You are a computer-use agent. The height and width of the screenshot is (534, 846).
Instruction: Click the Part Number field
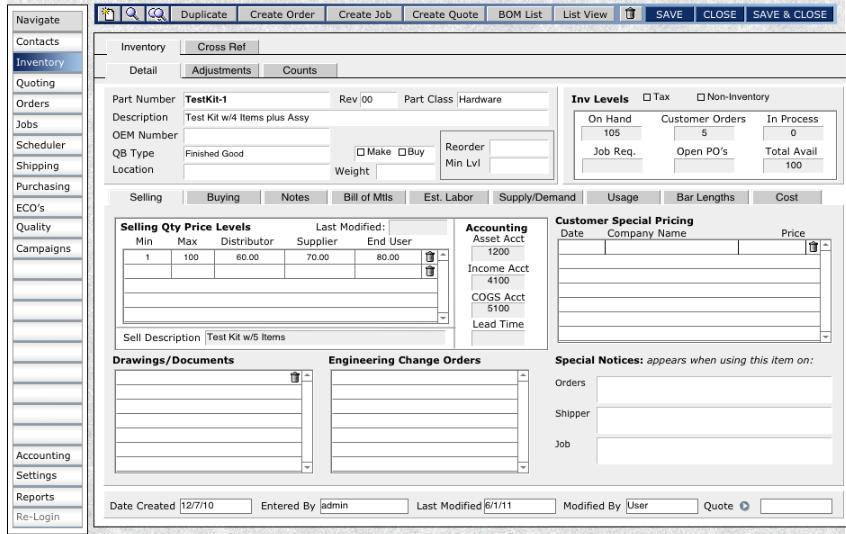pyautogui.click(x=256, y=100)
